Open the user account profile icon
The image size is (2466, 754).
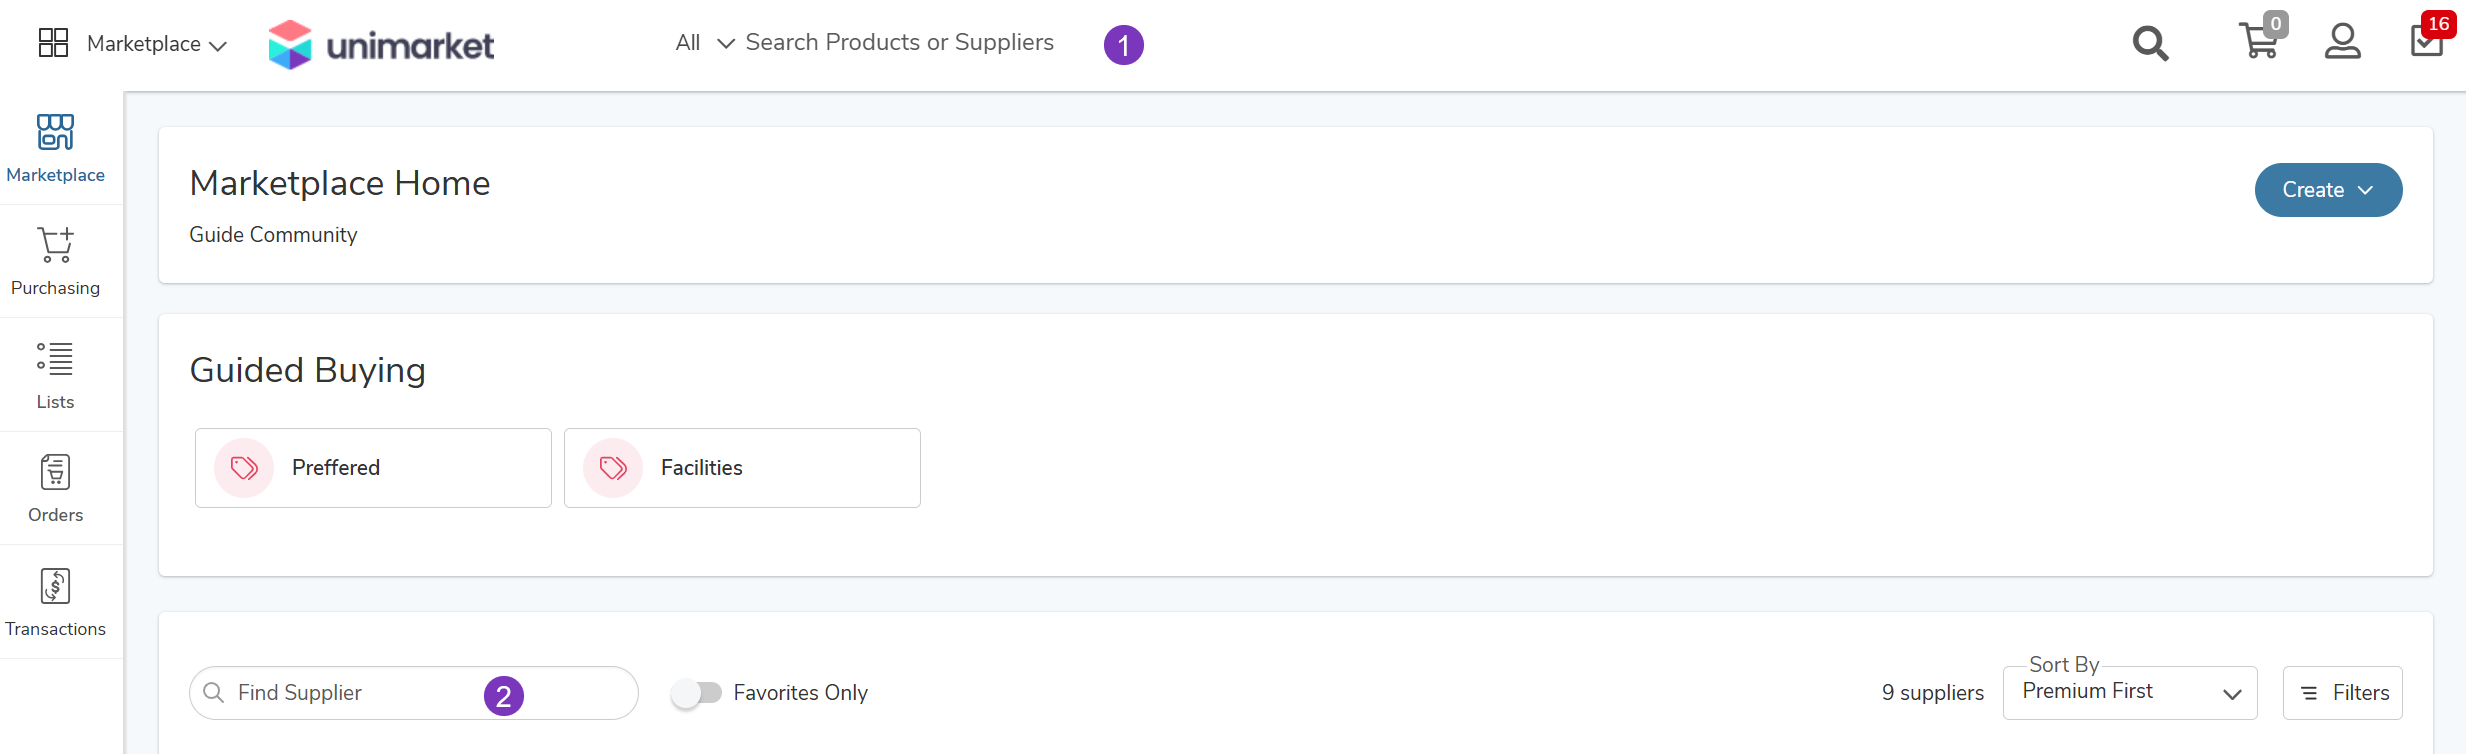[x=2342, y=42]
